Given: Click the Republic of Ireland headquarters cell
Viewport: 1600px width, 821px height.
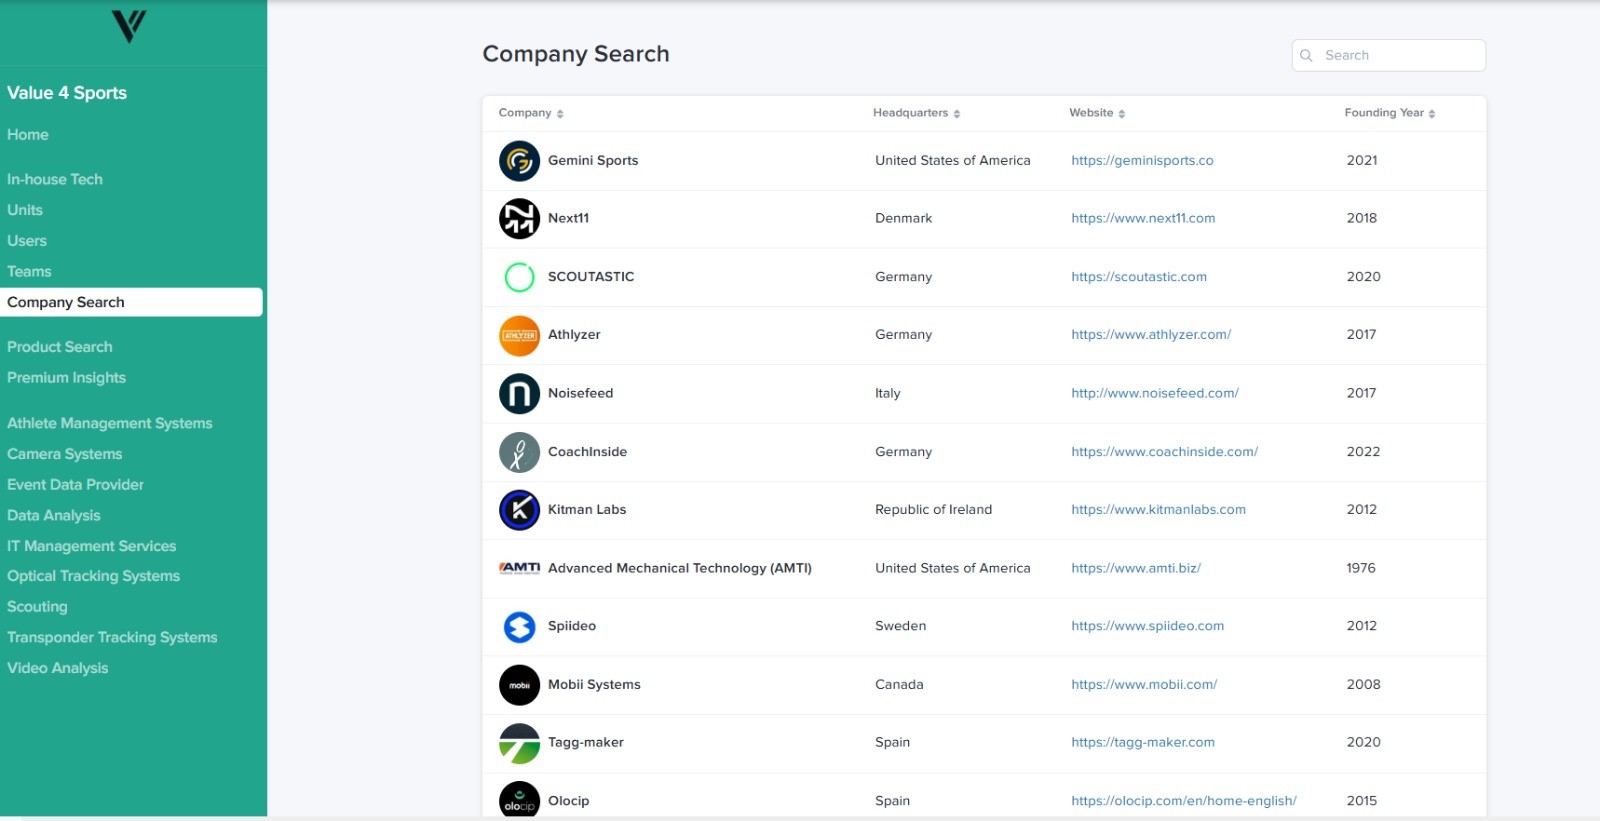Looking at the screenshot, I should coord(934,510).
